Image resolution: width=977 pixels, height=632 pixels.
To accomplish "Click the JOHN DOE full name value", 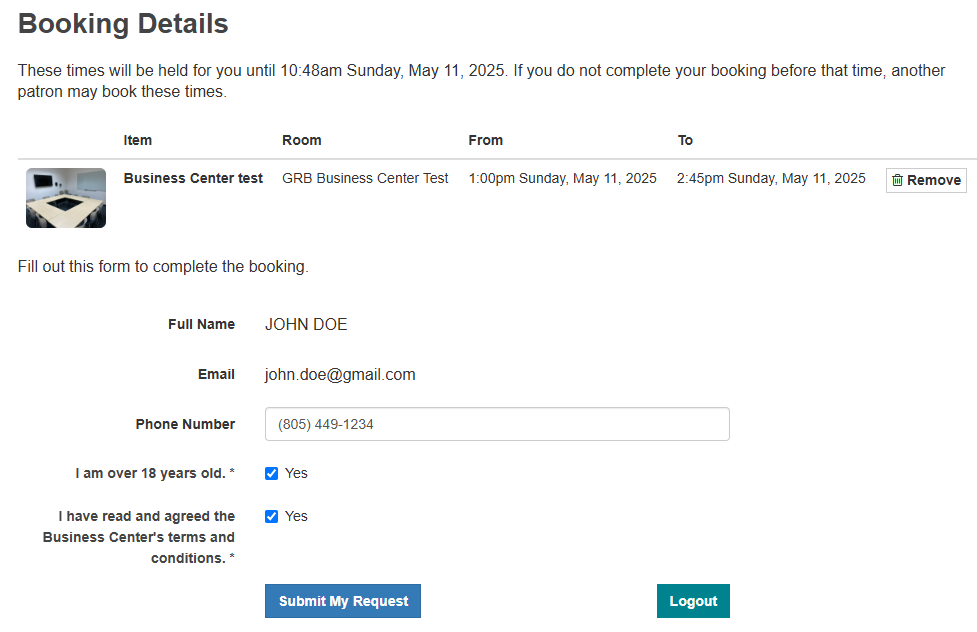I will (306, 325).
